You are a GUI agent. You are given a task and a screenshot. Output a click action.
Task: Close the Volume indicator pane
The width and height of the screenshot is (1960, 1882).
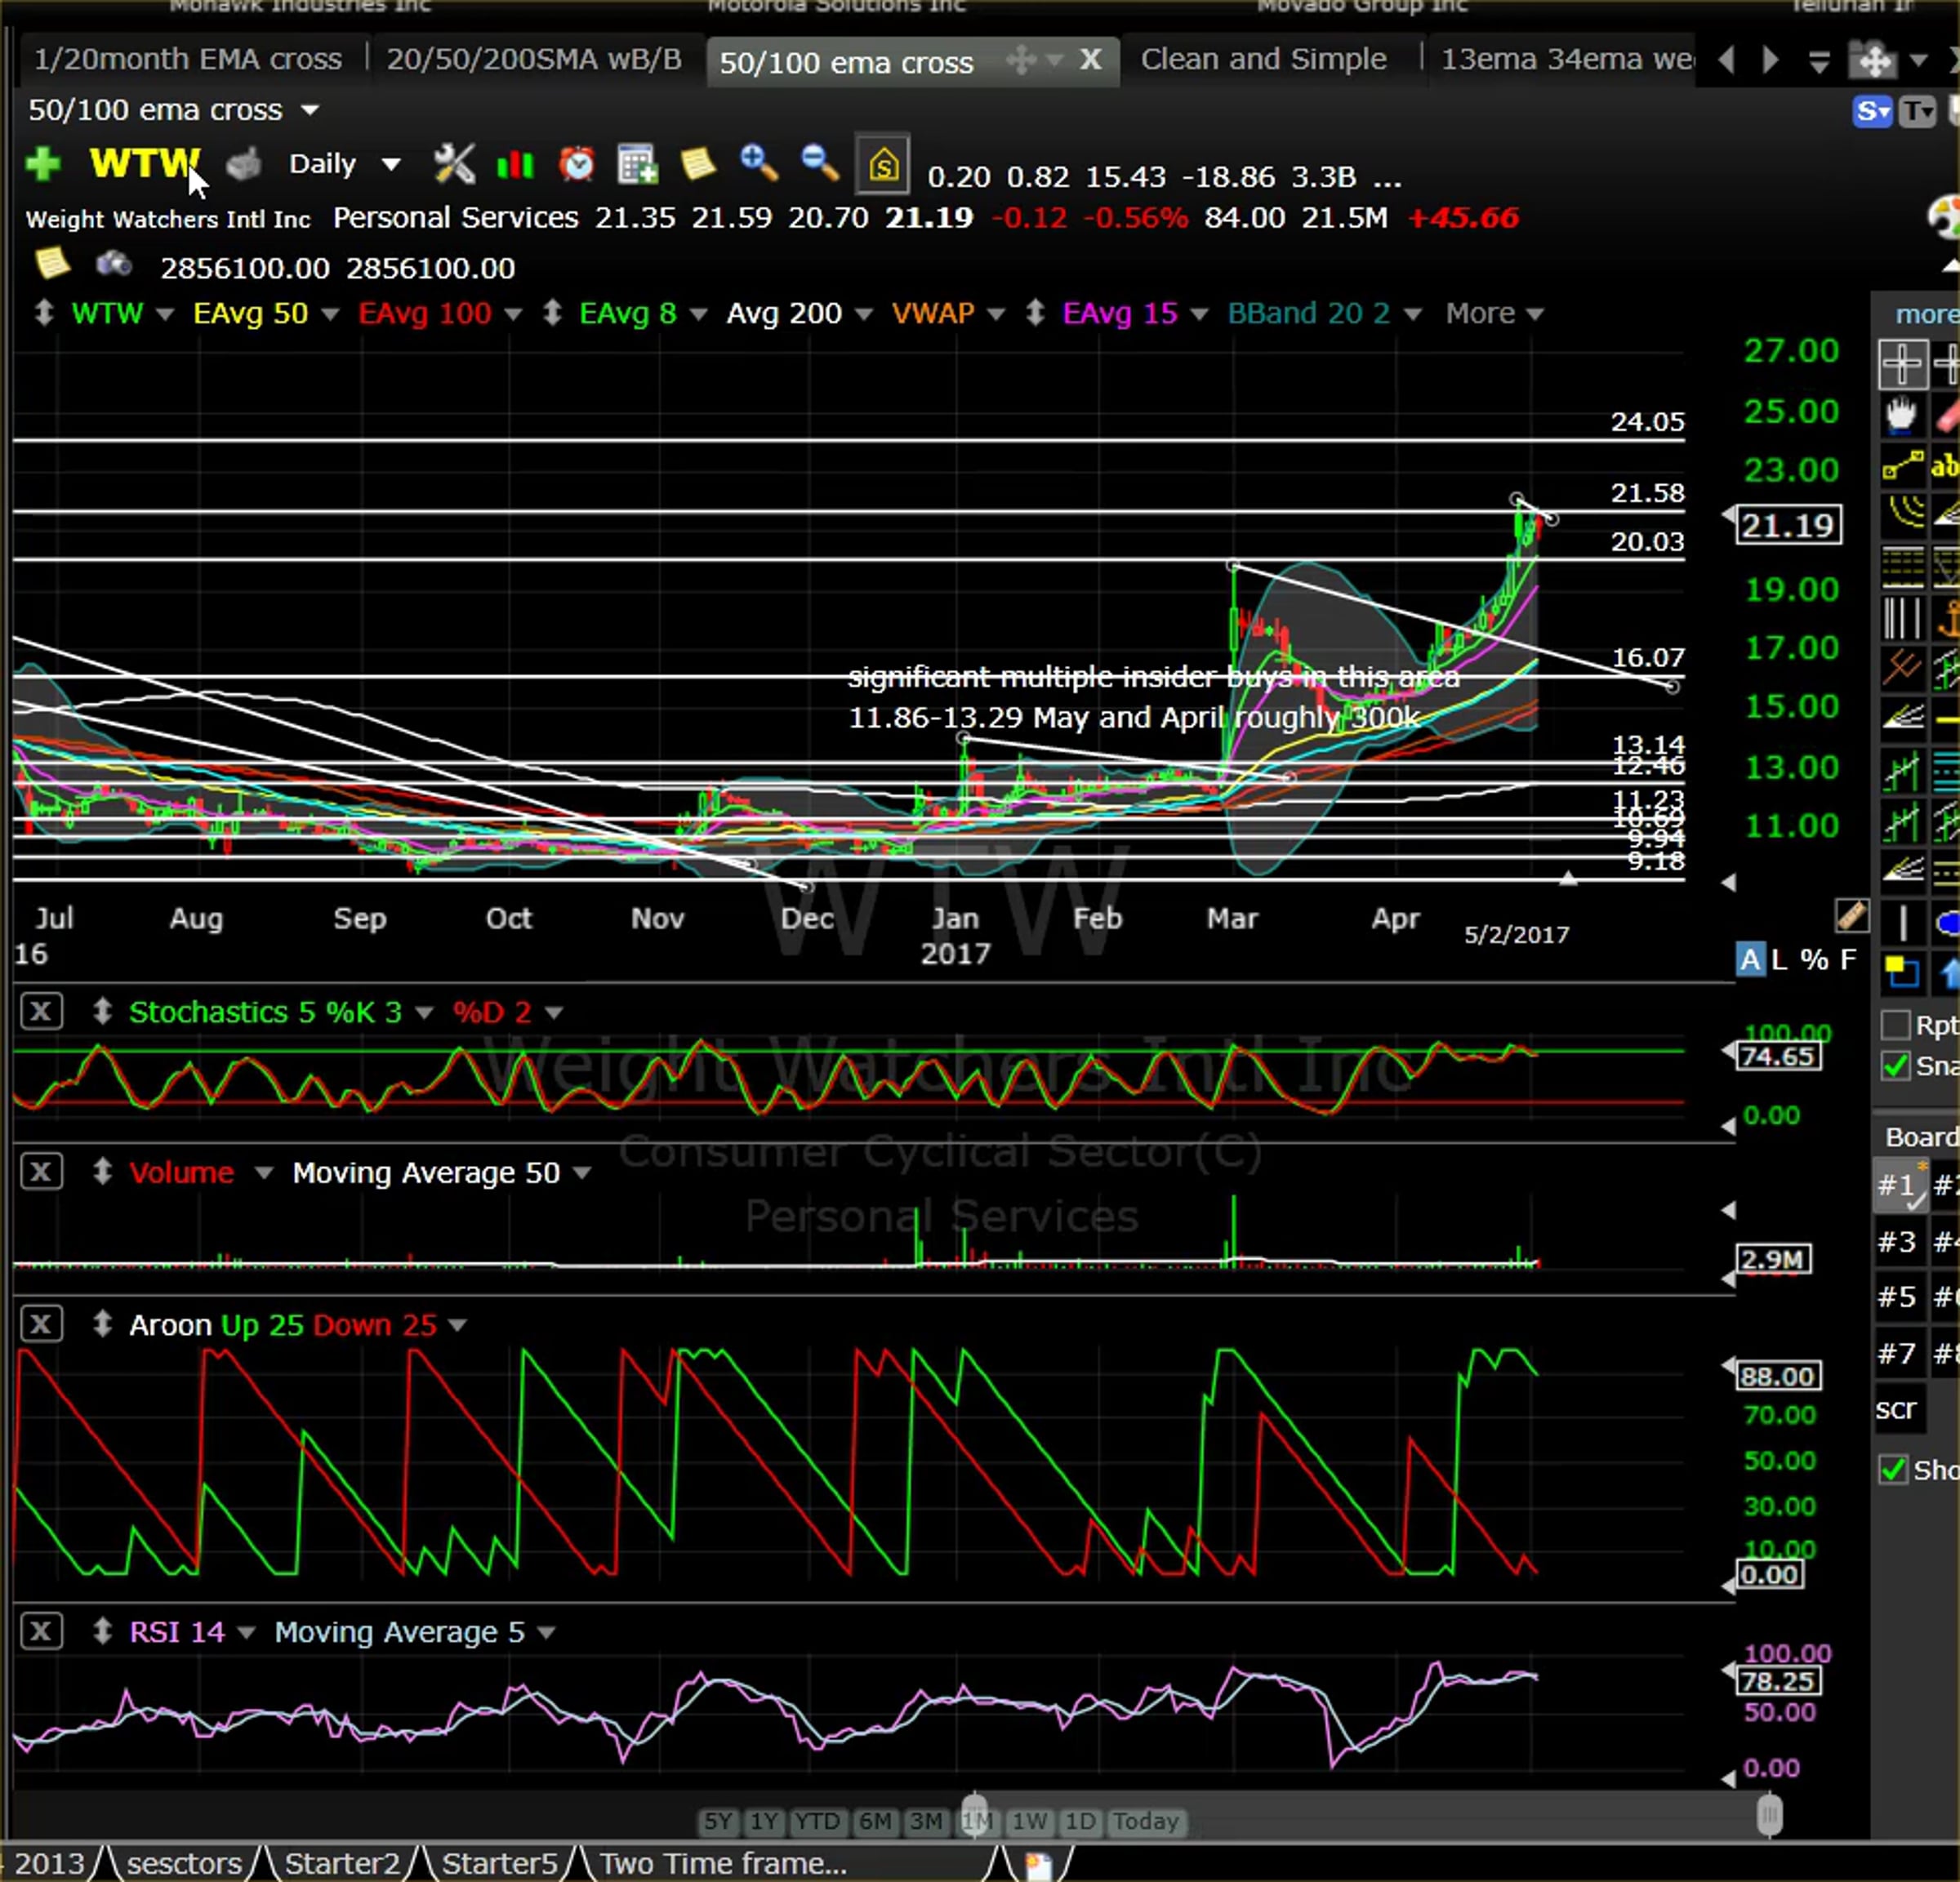41,1171
